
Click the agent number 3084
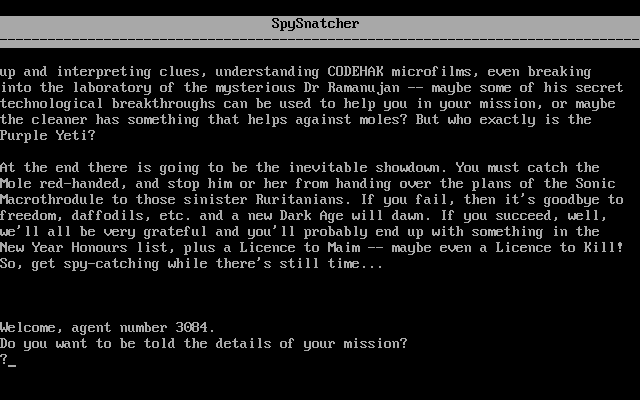coord(191,328)
